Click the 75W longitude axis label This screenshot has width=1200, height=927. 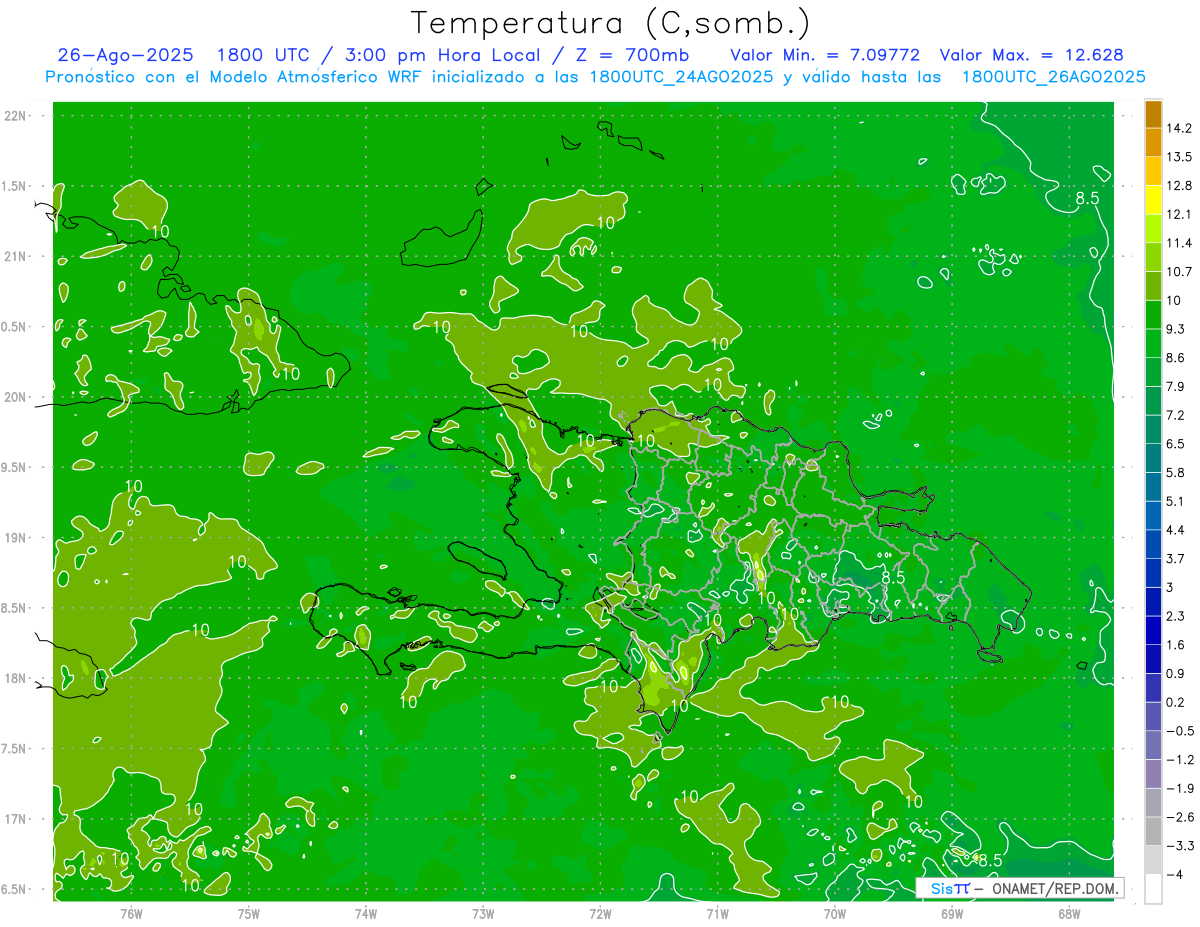pos(249,914)
